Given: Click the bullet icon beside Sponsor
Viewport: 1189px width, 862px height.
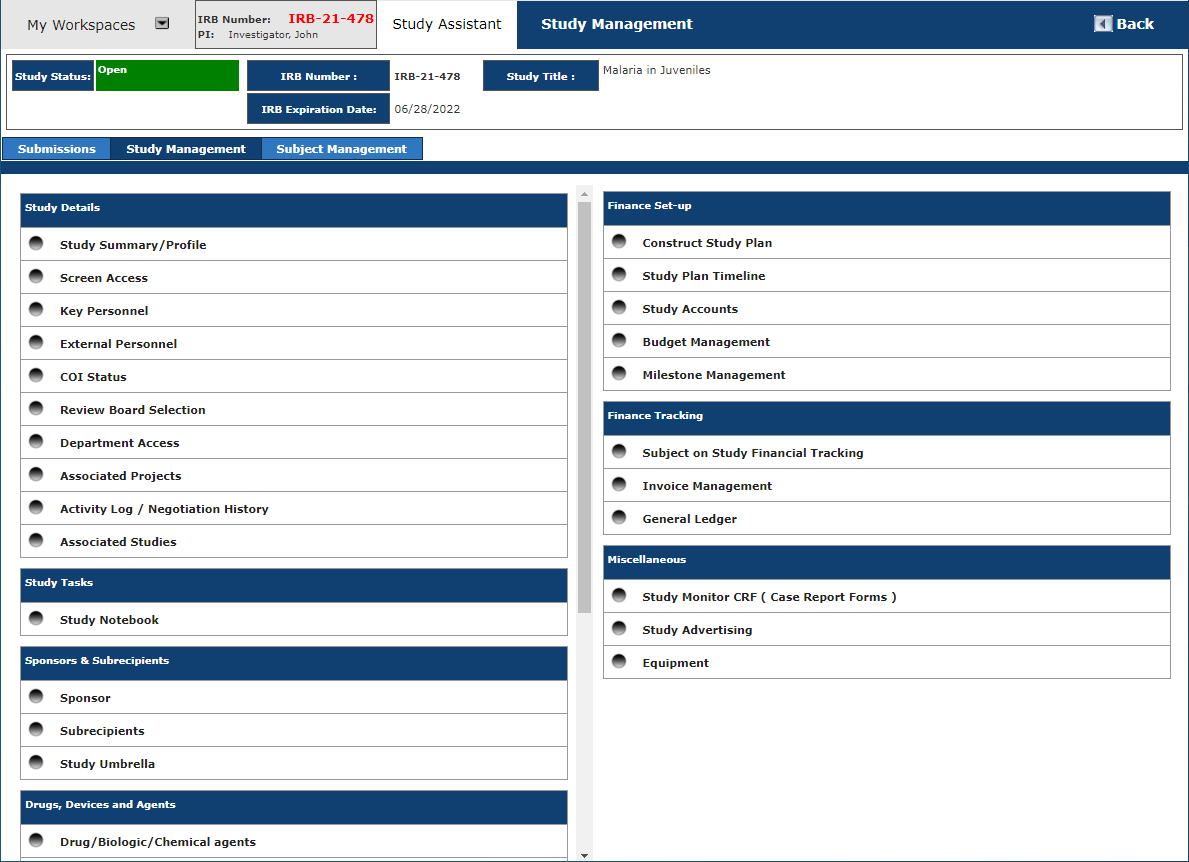Looking at the screenshot, I should pyautogui.click(x=36, y=697).
